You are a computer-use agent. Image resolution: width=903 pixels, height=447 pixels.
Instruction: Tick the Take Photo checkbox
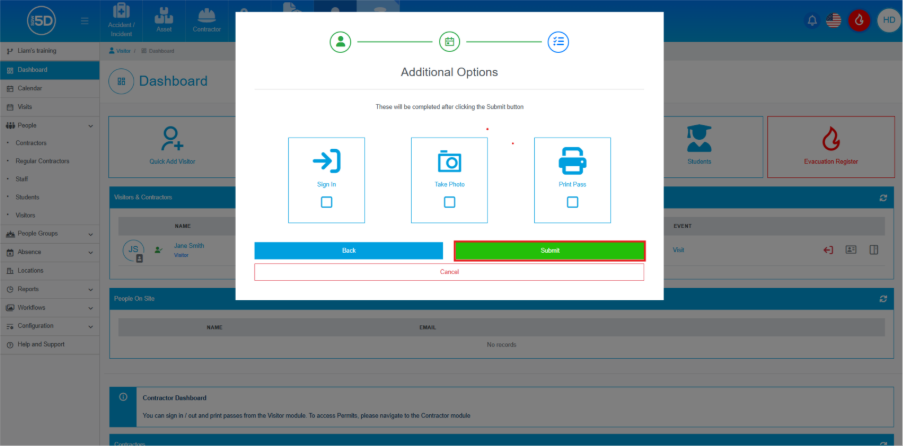tap(449, 202)
